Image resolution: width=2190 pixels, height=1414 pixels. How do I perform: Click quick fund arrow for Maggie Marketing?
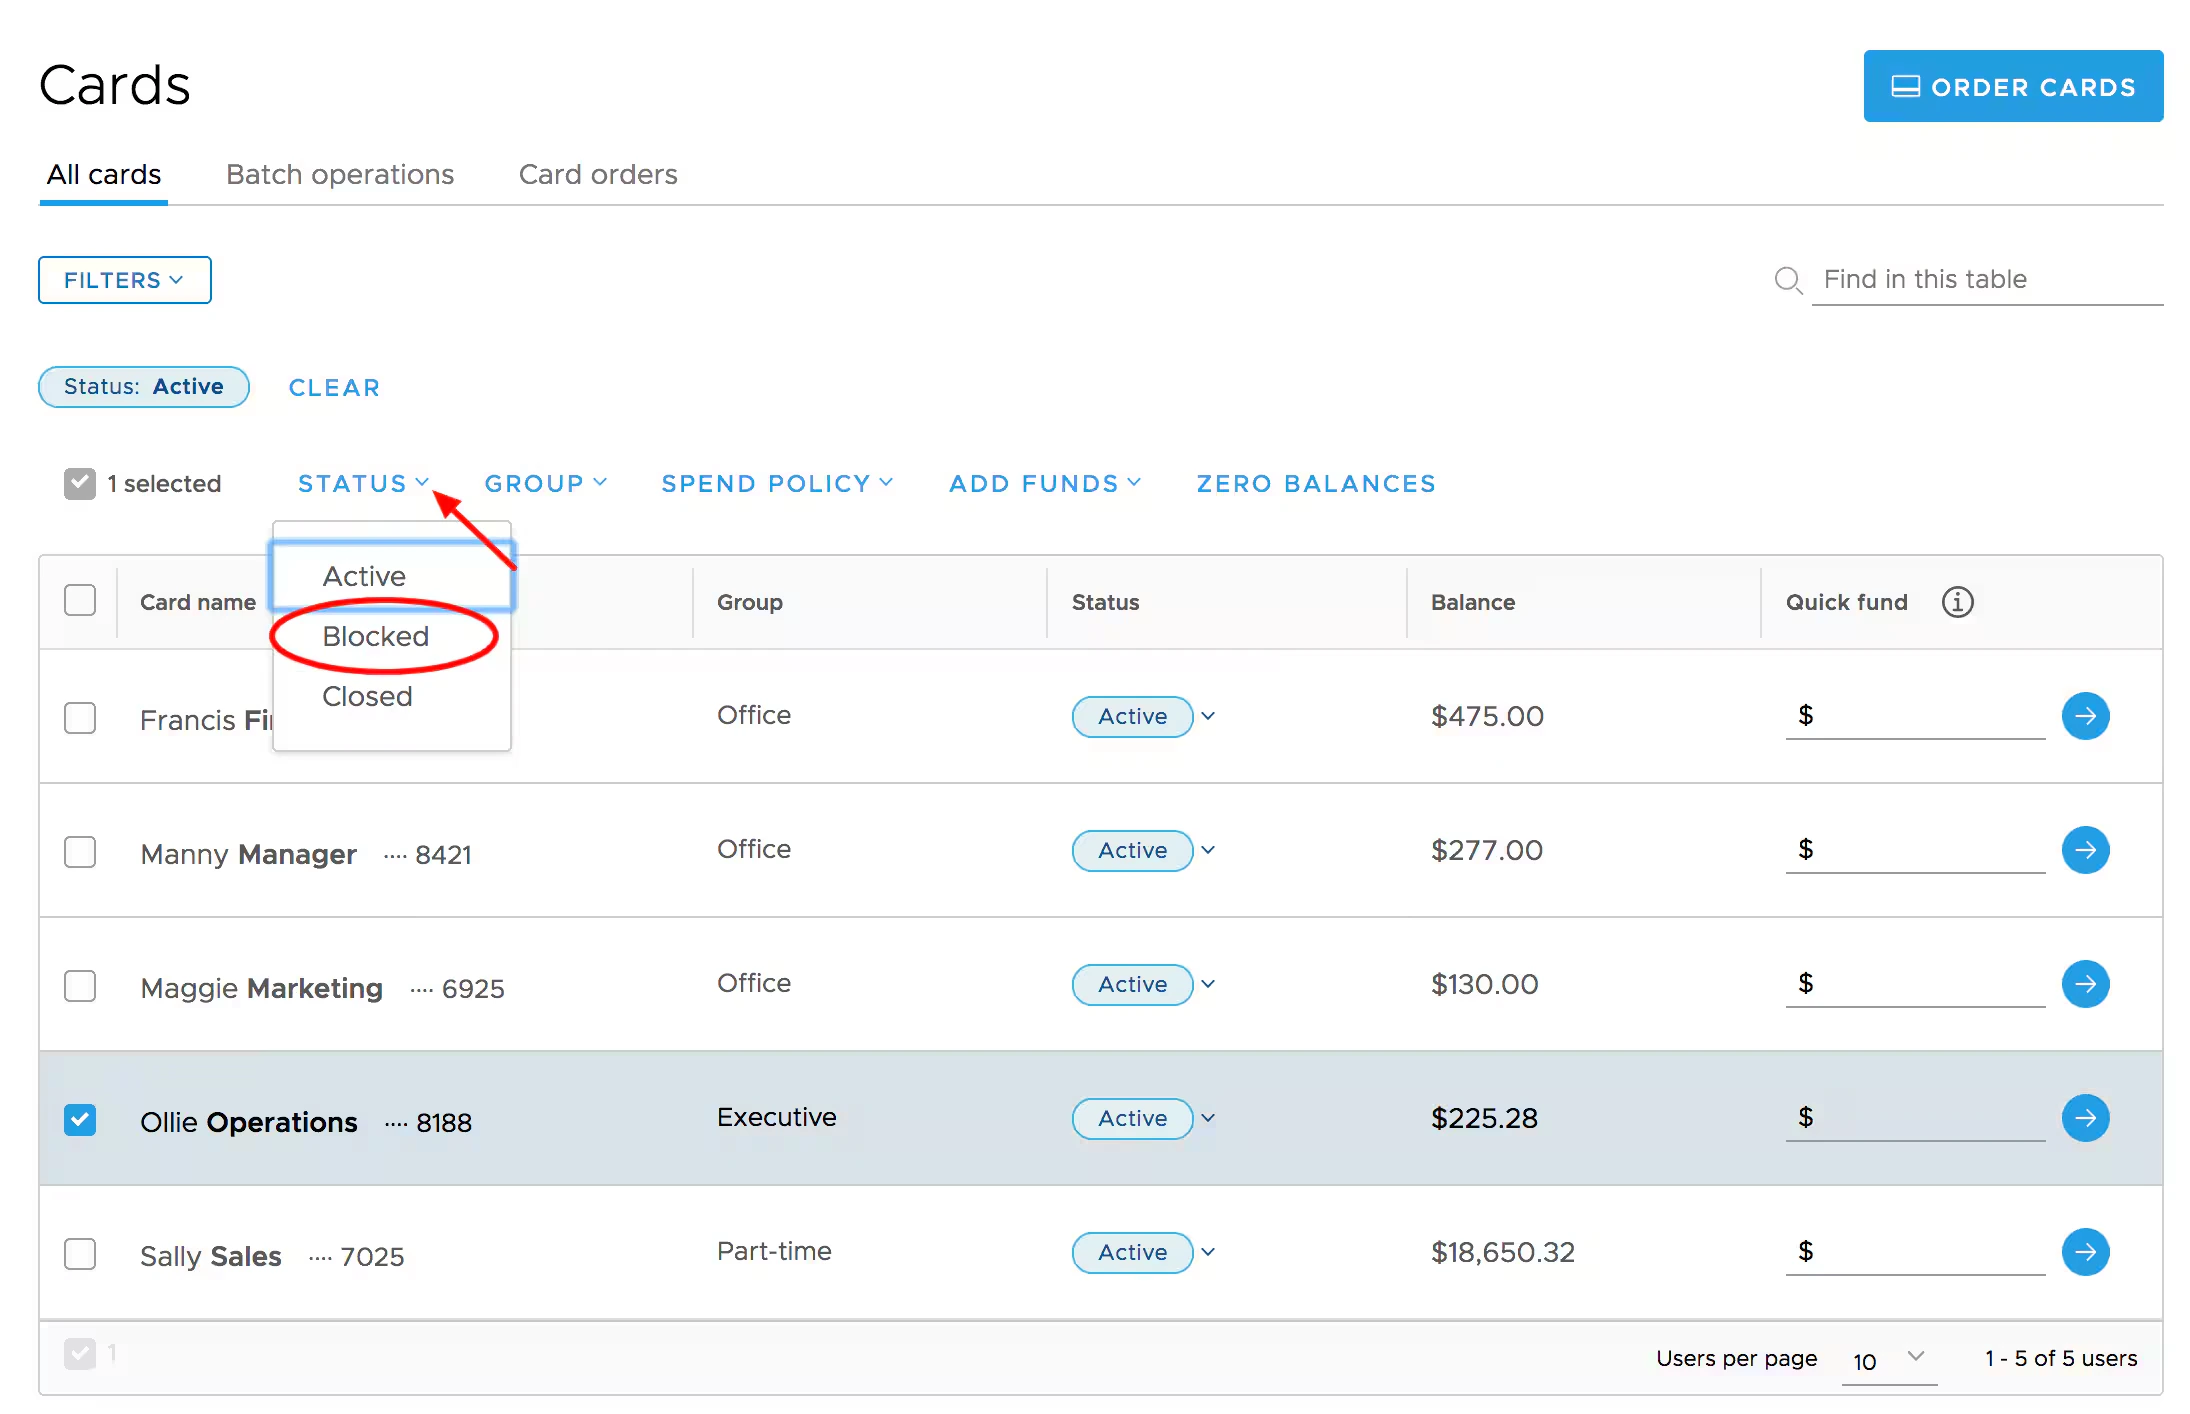click(x=2085, y=984)
